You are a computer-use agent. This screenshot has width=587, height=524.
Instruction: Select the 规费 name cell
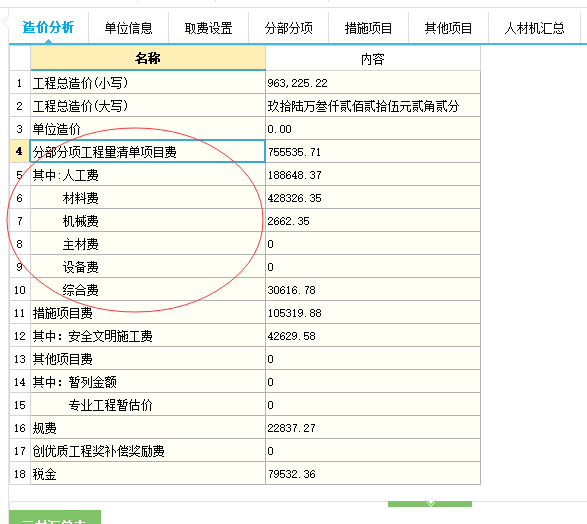tap(148, 428)
